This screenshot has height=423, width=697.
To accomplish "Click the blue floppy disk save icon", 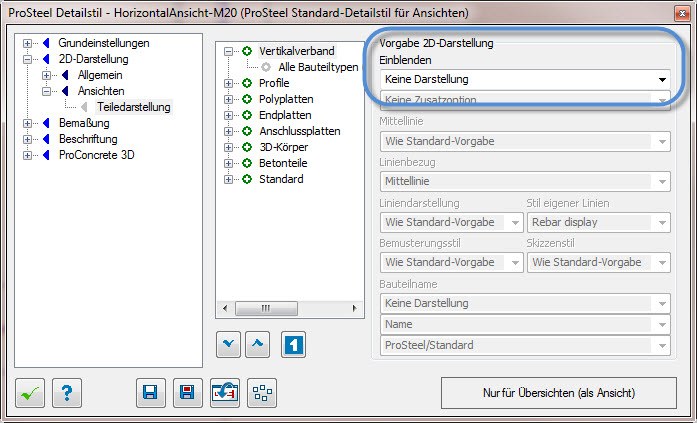I will pos(151,393).
